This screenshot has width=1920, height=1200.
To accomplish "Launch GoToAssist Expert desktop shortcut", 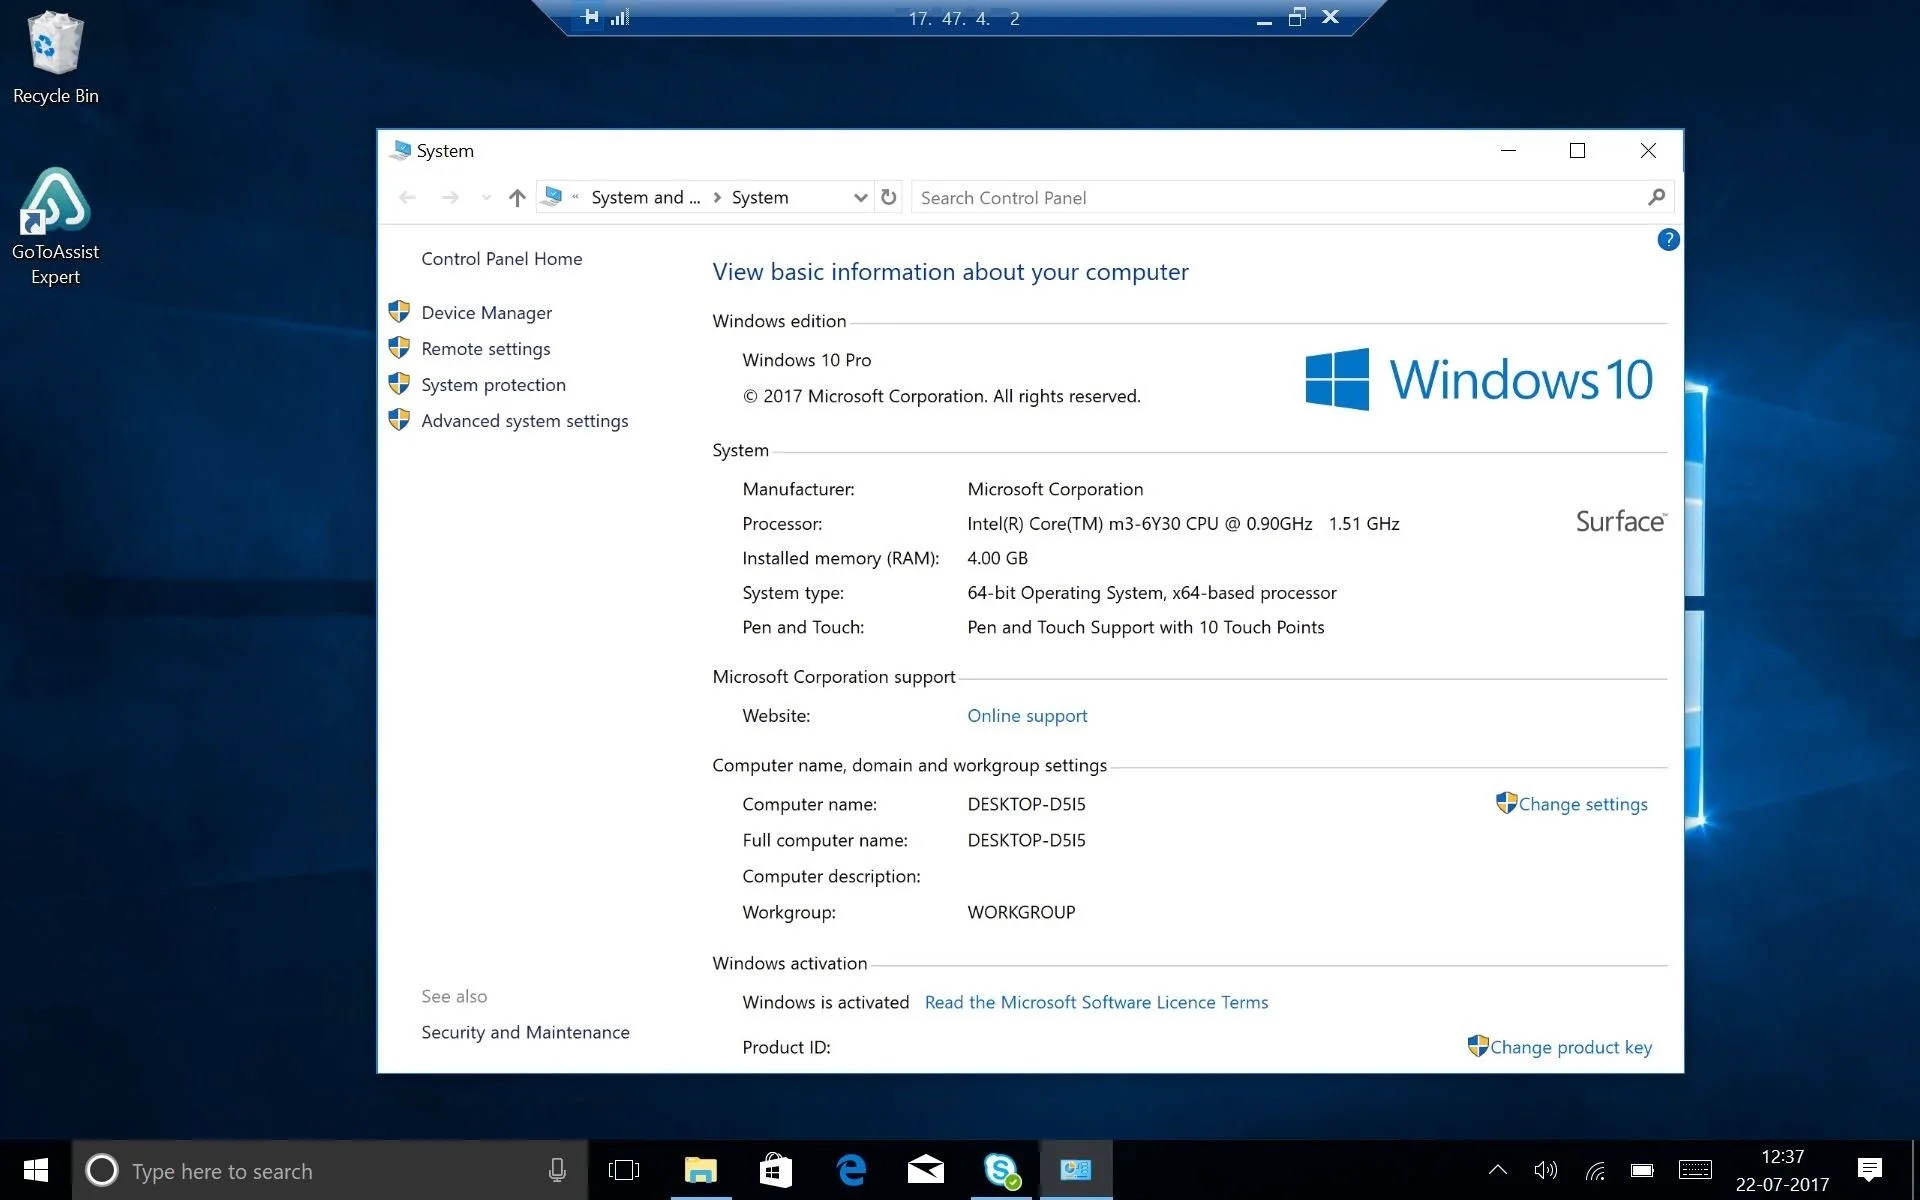I will pos(55,227).
